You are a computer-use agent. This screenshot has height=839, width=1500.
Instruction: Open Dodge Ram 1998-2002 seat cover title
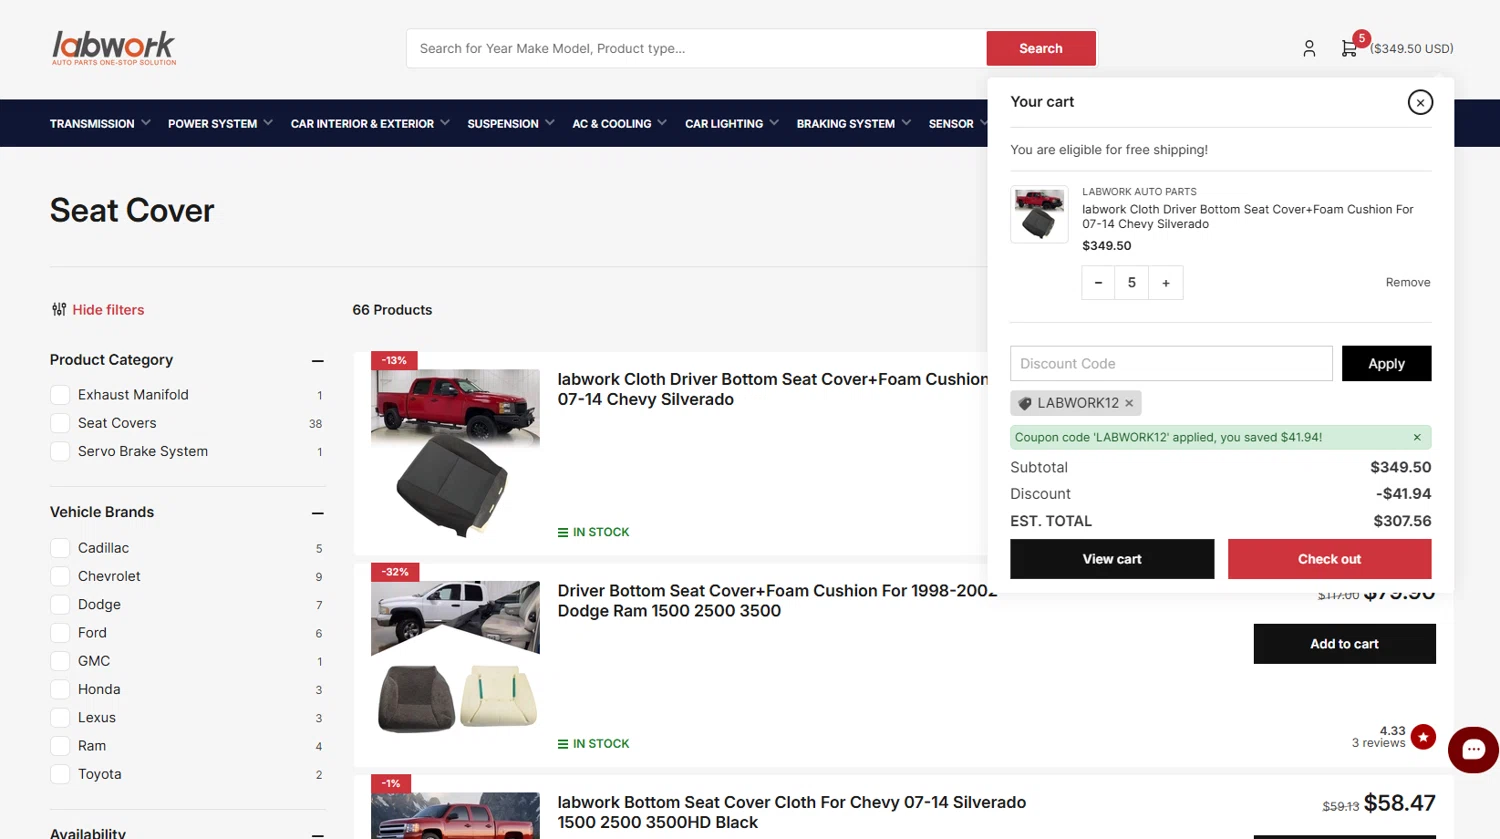coord(777,601)
